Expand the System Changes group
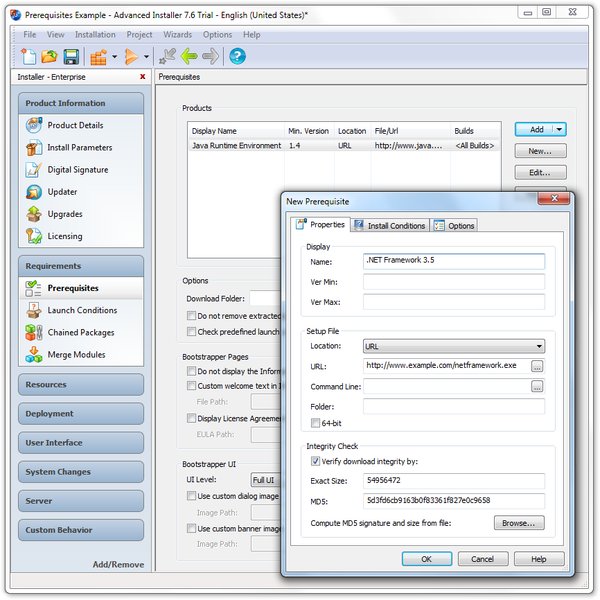The width and height of the screenshot is (600, 600). click(81, 472)
